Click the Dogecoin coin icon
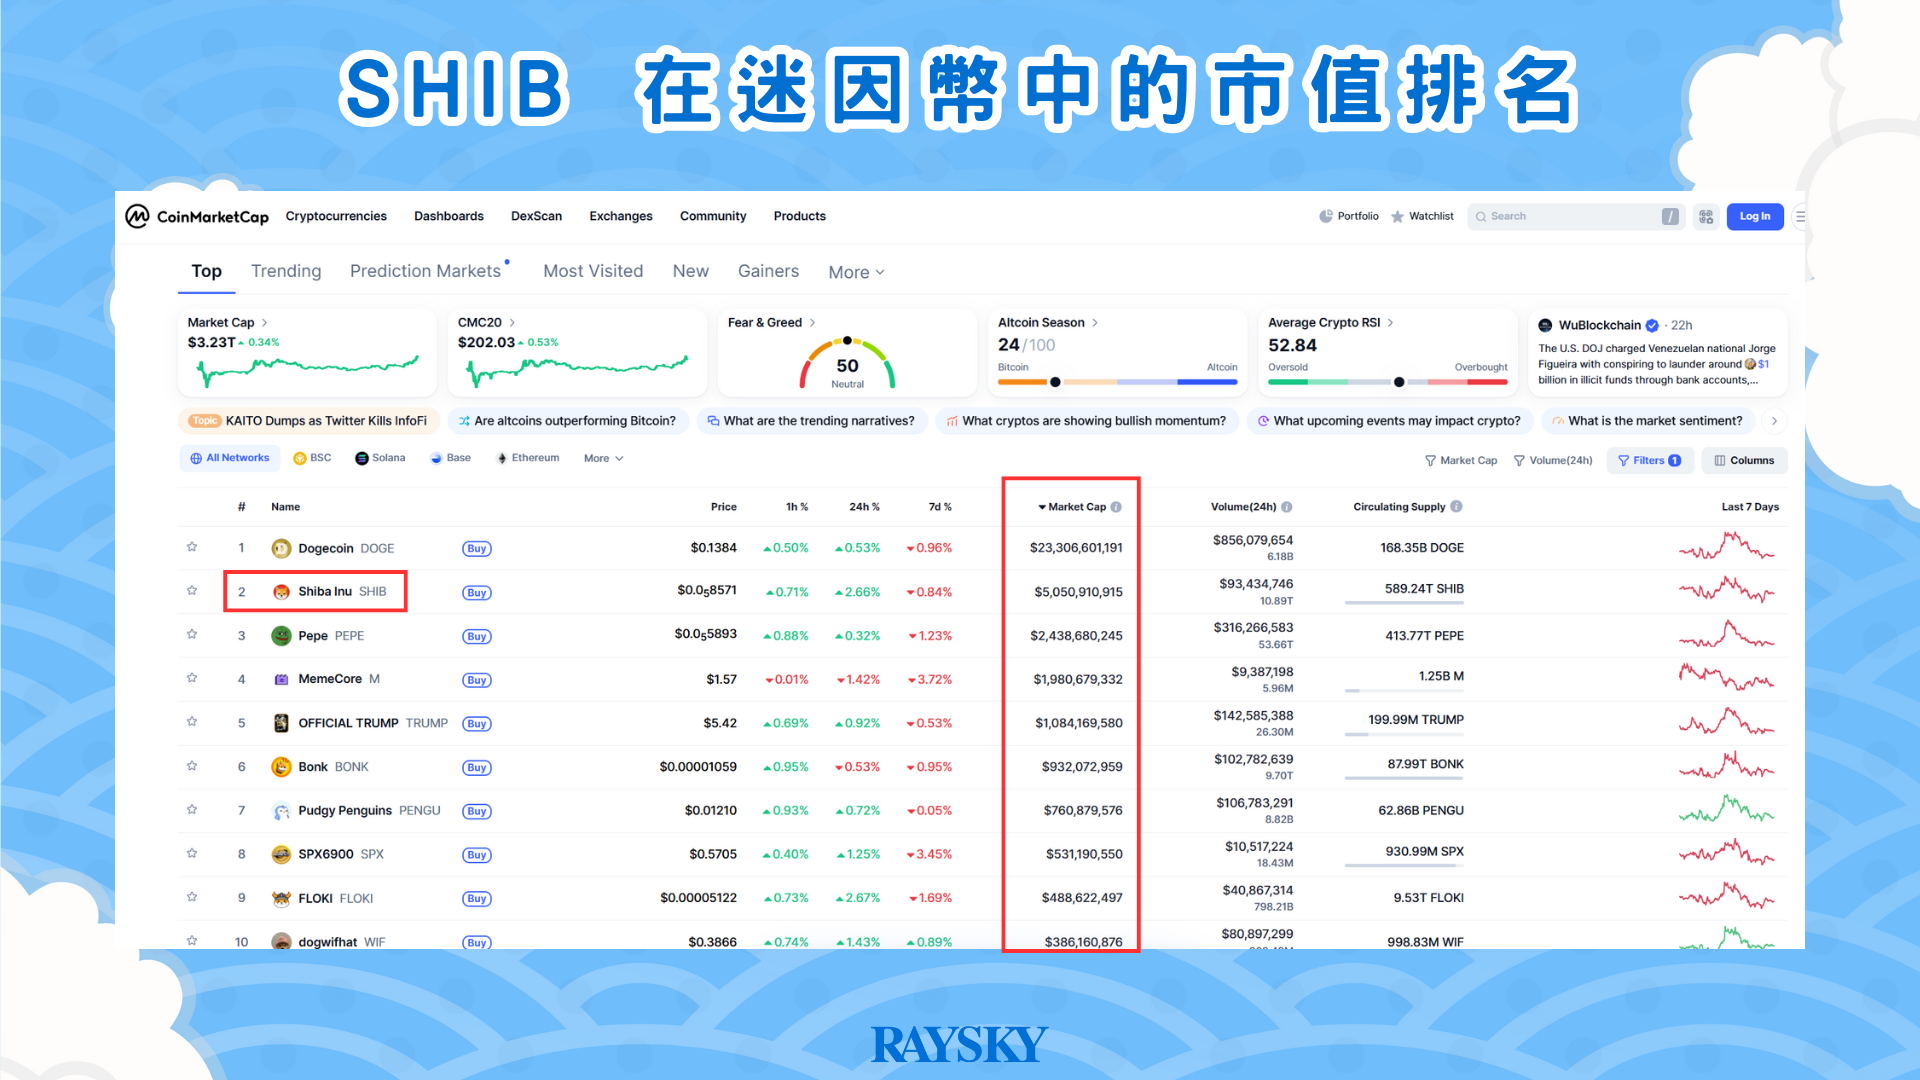This screenshot has height=1080, width=1920. 281,548
